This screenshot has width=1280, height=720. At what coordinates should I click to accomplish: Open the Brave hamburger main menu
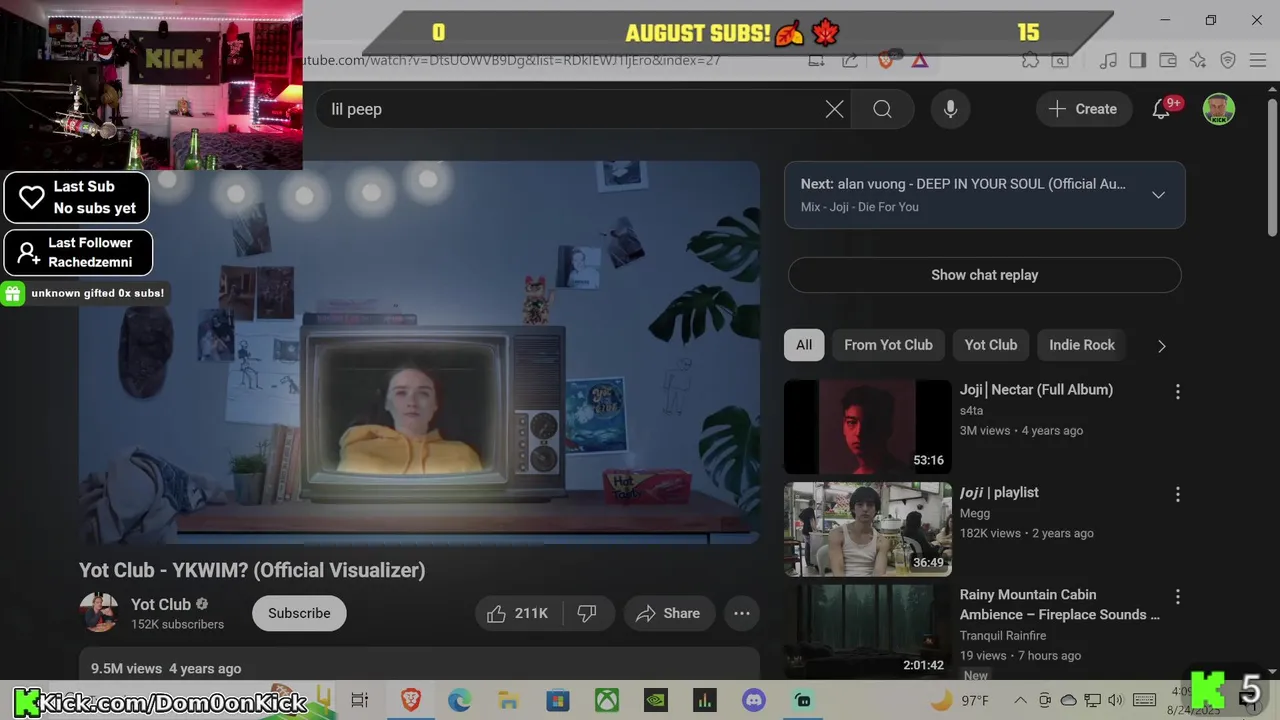(1259, 60)
